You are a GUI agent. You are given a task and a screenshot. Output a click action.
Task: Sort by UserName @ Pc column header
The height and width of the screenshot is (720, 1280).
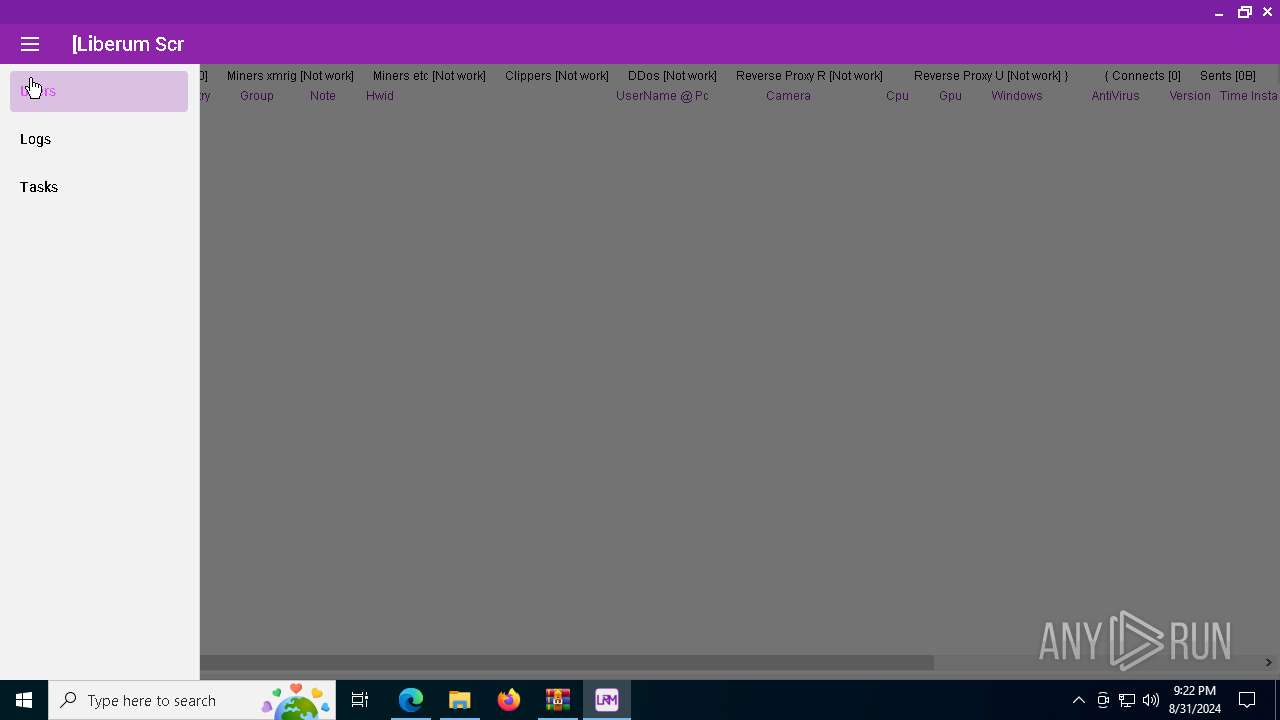click(662, 96)
